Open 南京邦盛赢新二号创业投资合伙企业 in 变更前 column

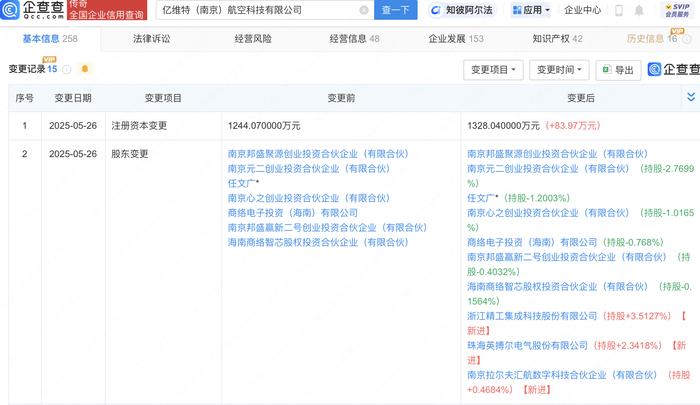[327, 228]
